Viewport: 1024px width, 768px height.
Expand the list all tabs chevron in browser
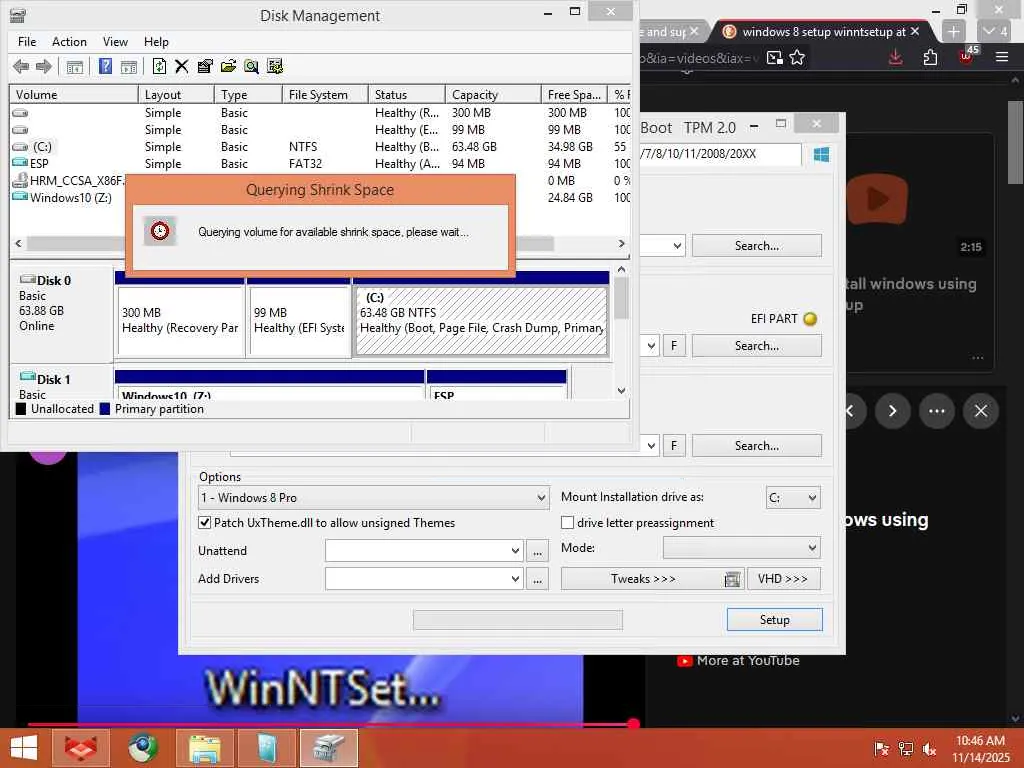pyautogui.click(x=995, y=31)
